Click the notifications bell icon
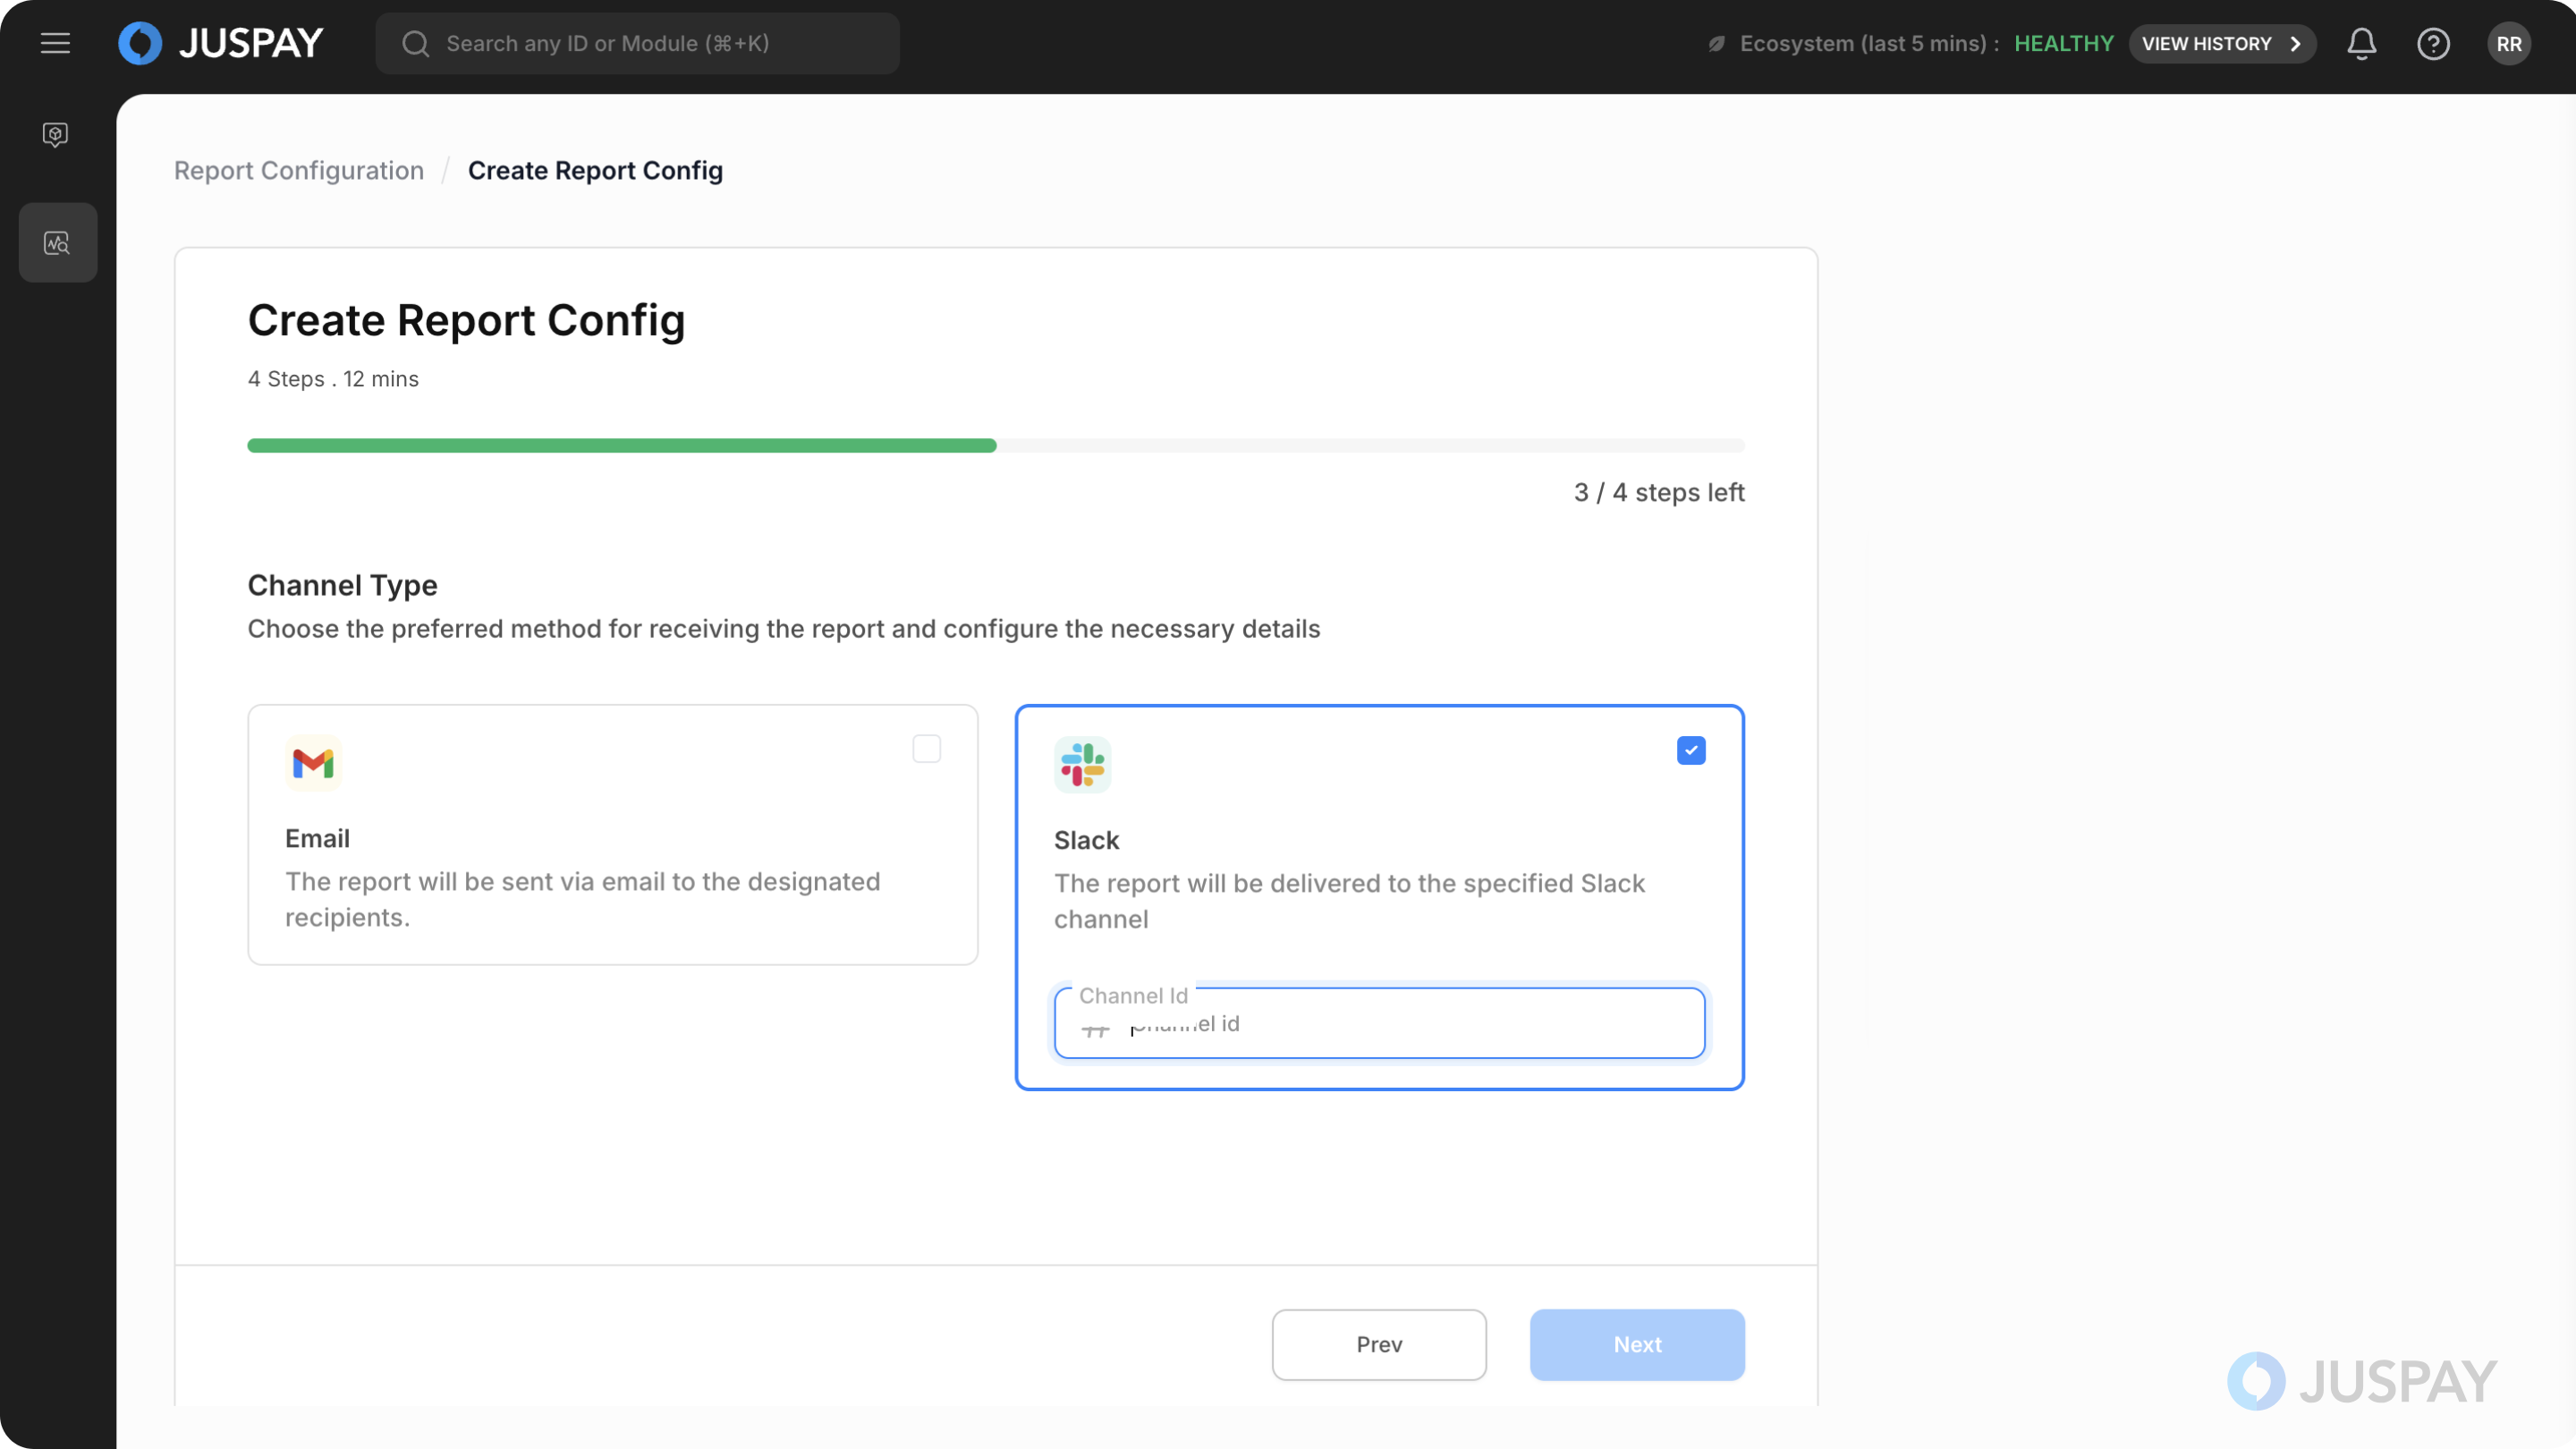2576x1449 pixels. coord(2361,43)
